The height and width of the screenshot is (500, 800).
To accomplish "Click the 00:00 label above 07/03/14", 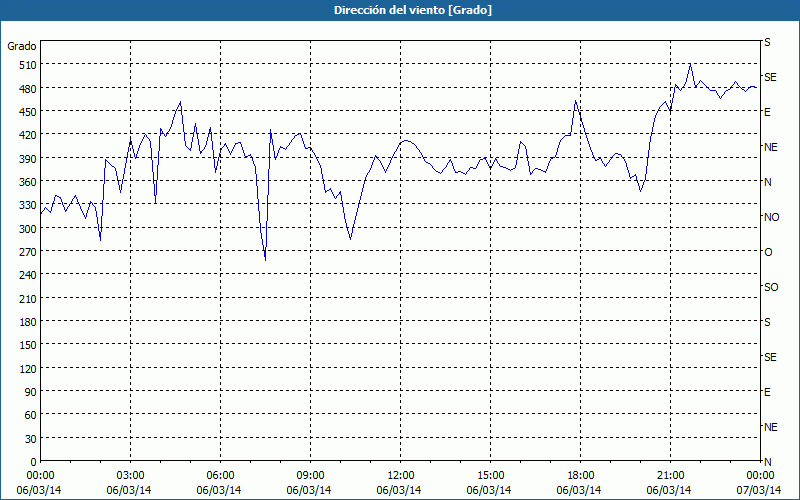I will pos(760,476).
